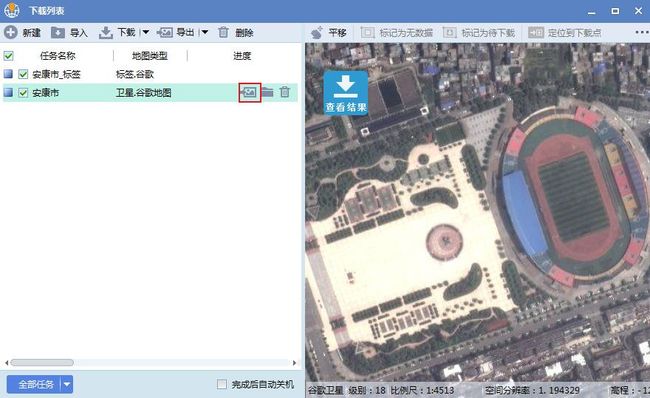Minimize the 下载列表 window
This screenshot has height=398, width=650.
pos(592,12)
